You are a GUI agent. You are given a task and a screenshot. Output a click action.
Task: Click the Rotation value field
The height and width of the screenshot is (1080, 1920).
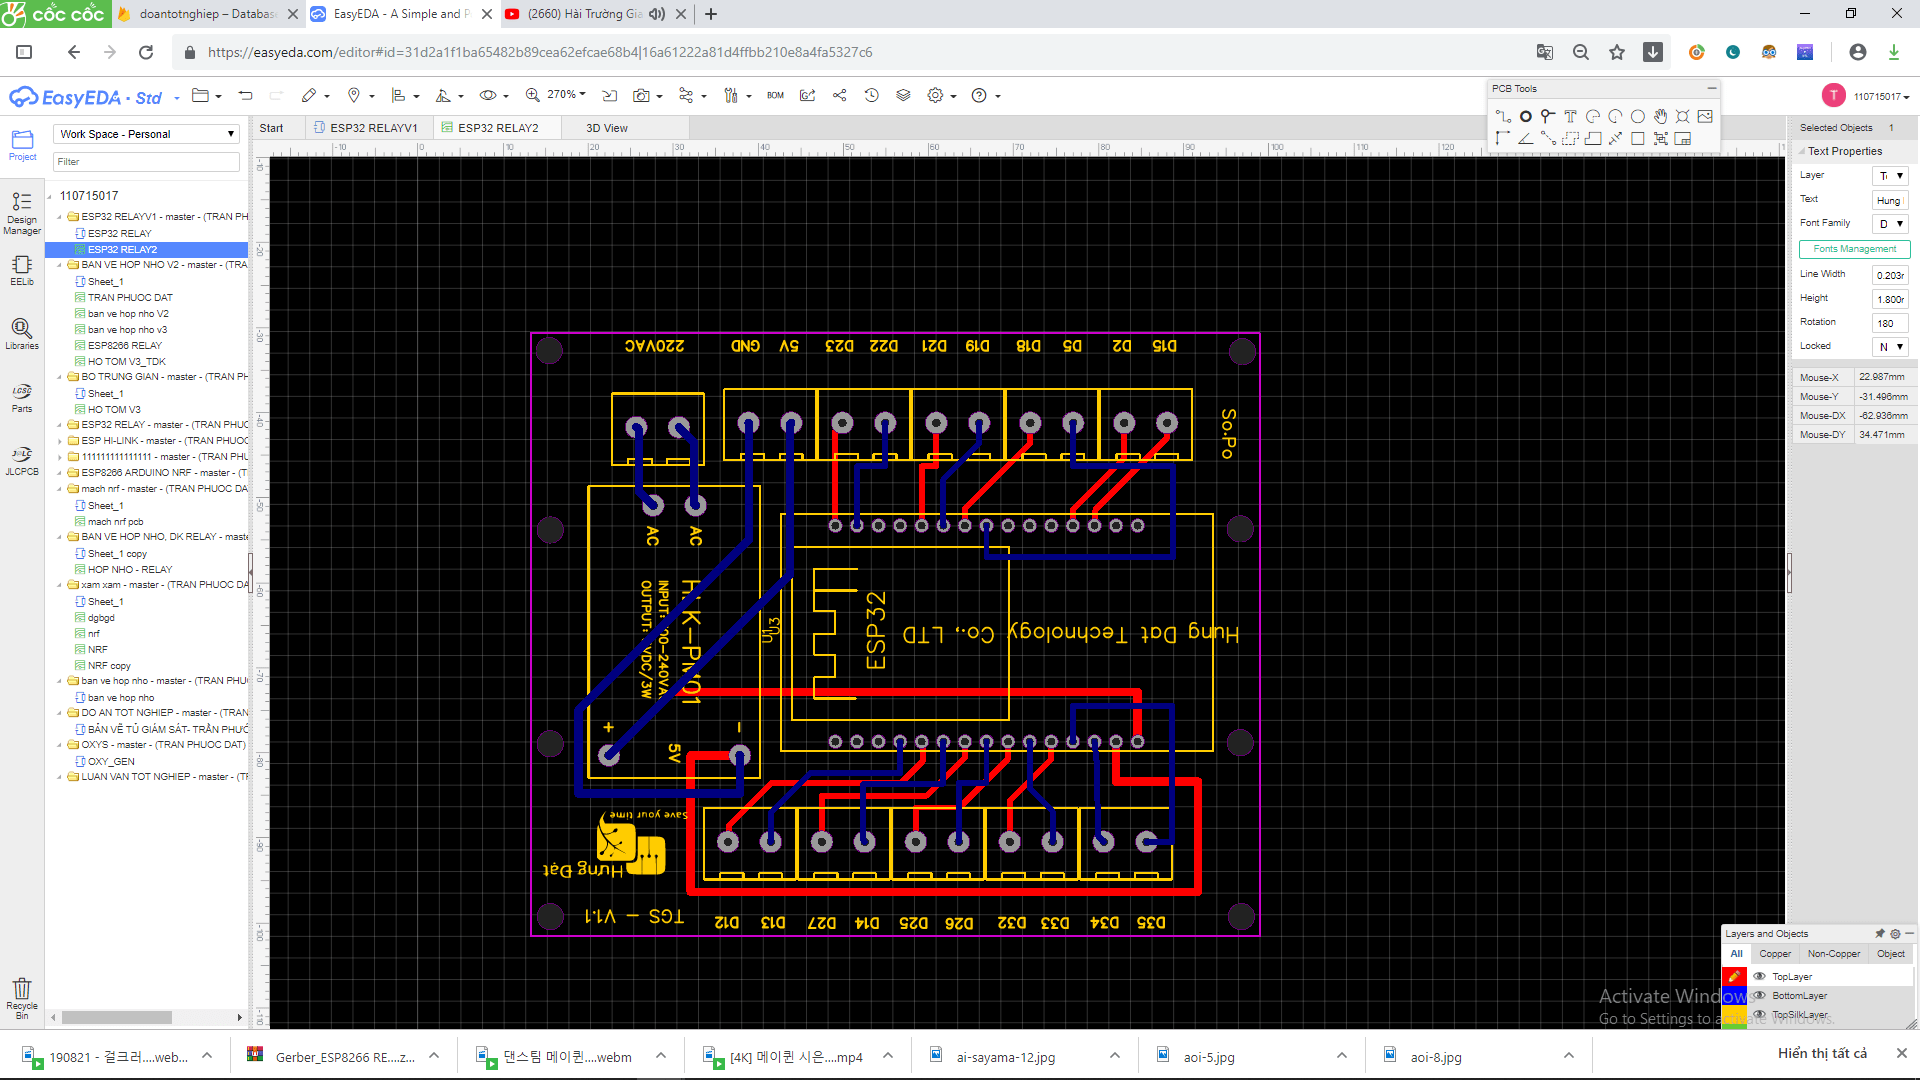(x=1890, y=323)
